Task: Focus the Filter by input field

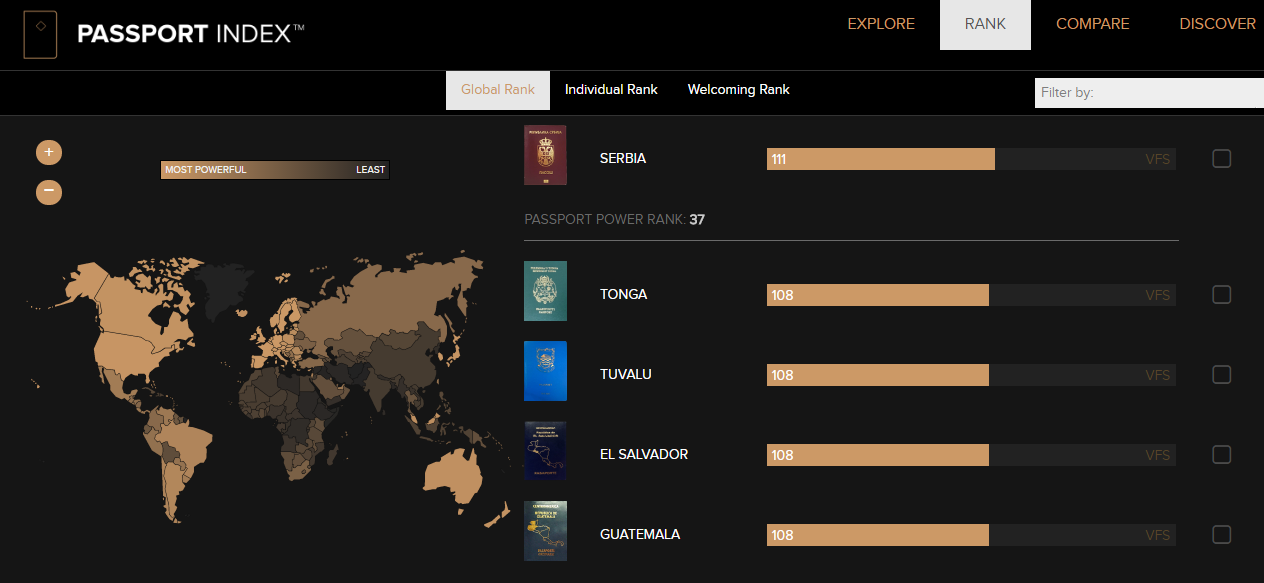Action: pyautogui.click(x=1149, y=92)
